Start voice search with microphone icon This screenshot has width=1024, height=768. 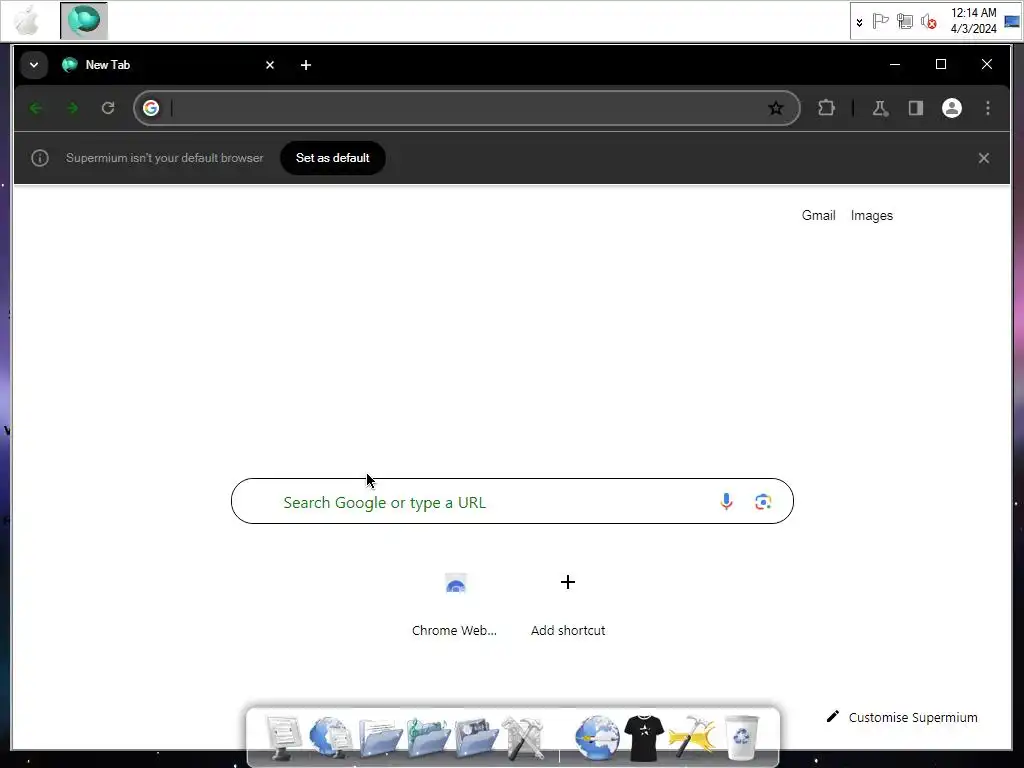click(x=726, y=502)
